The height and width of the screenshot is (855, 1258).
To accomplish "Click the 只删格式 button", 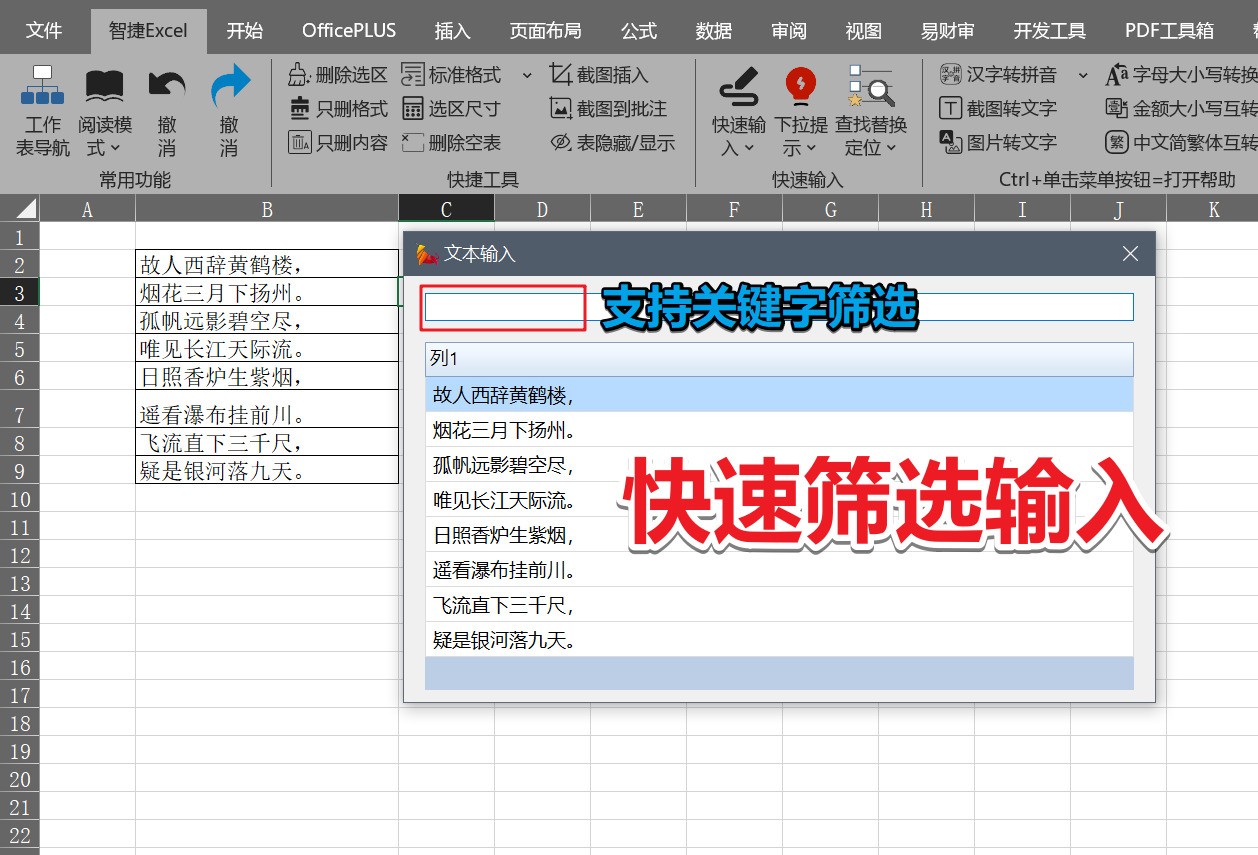I will pyautogui.click(x=339, y=109).
